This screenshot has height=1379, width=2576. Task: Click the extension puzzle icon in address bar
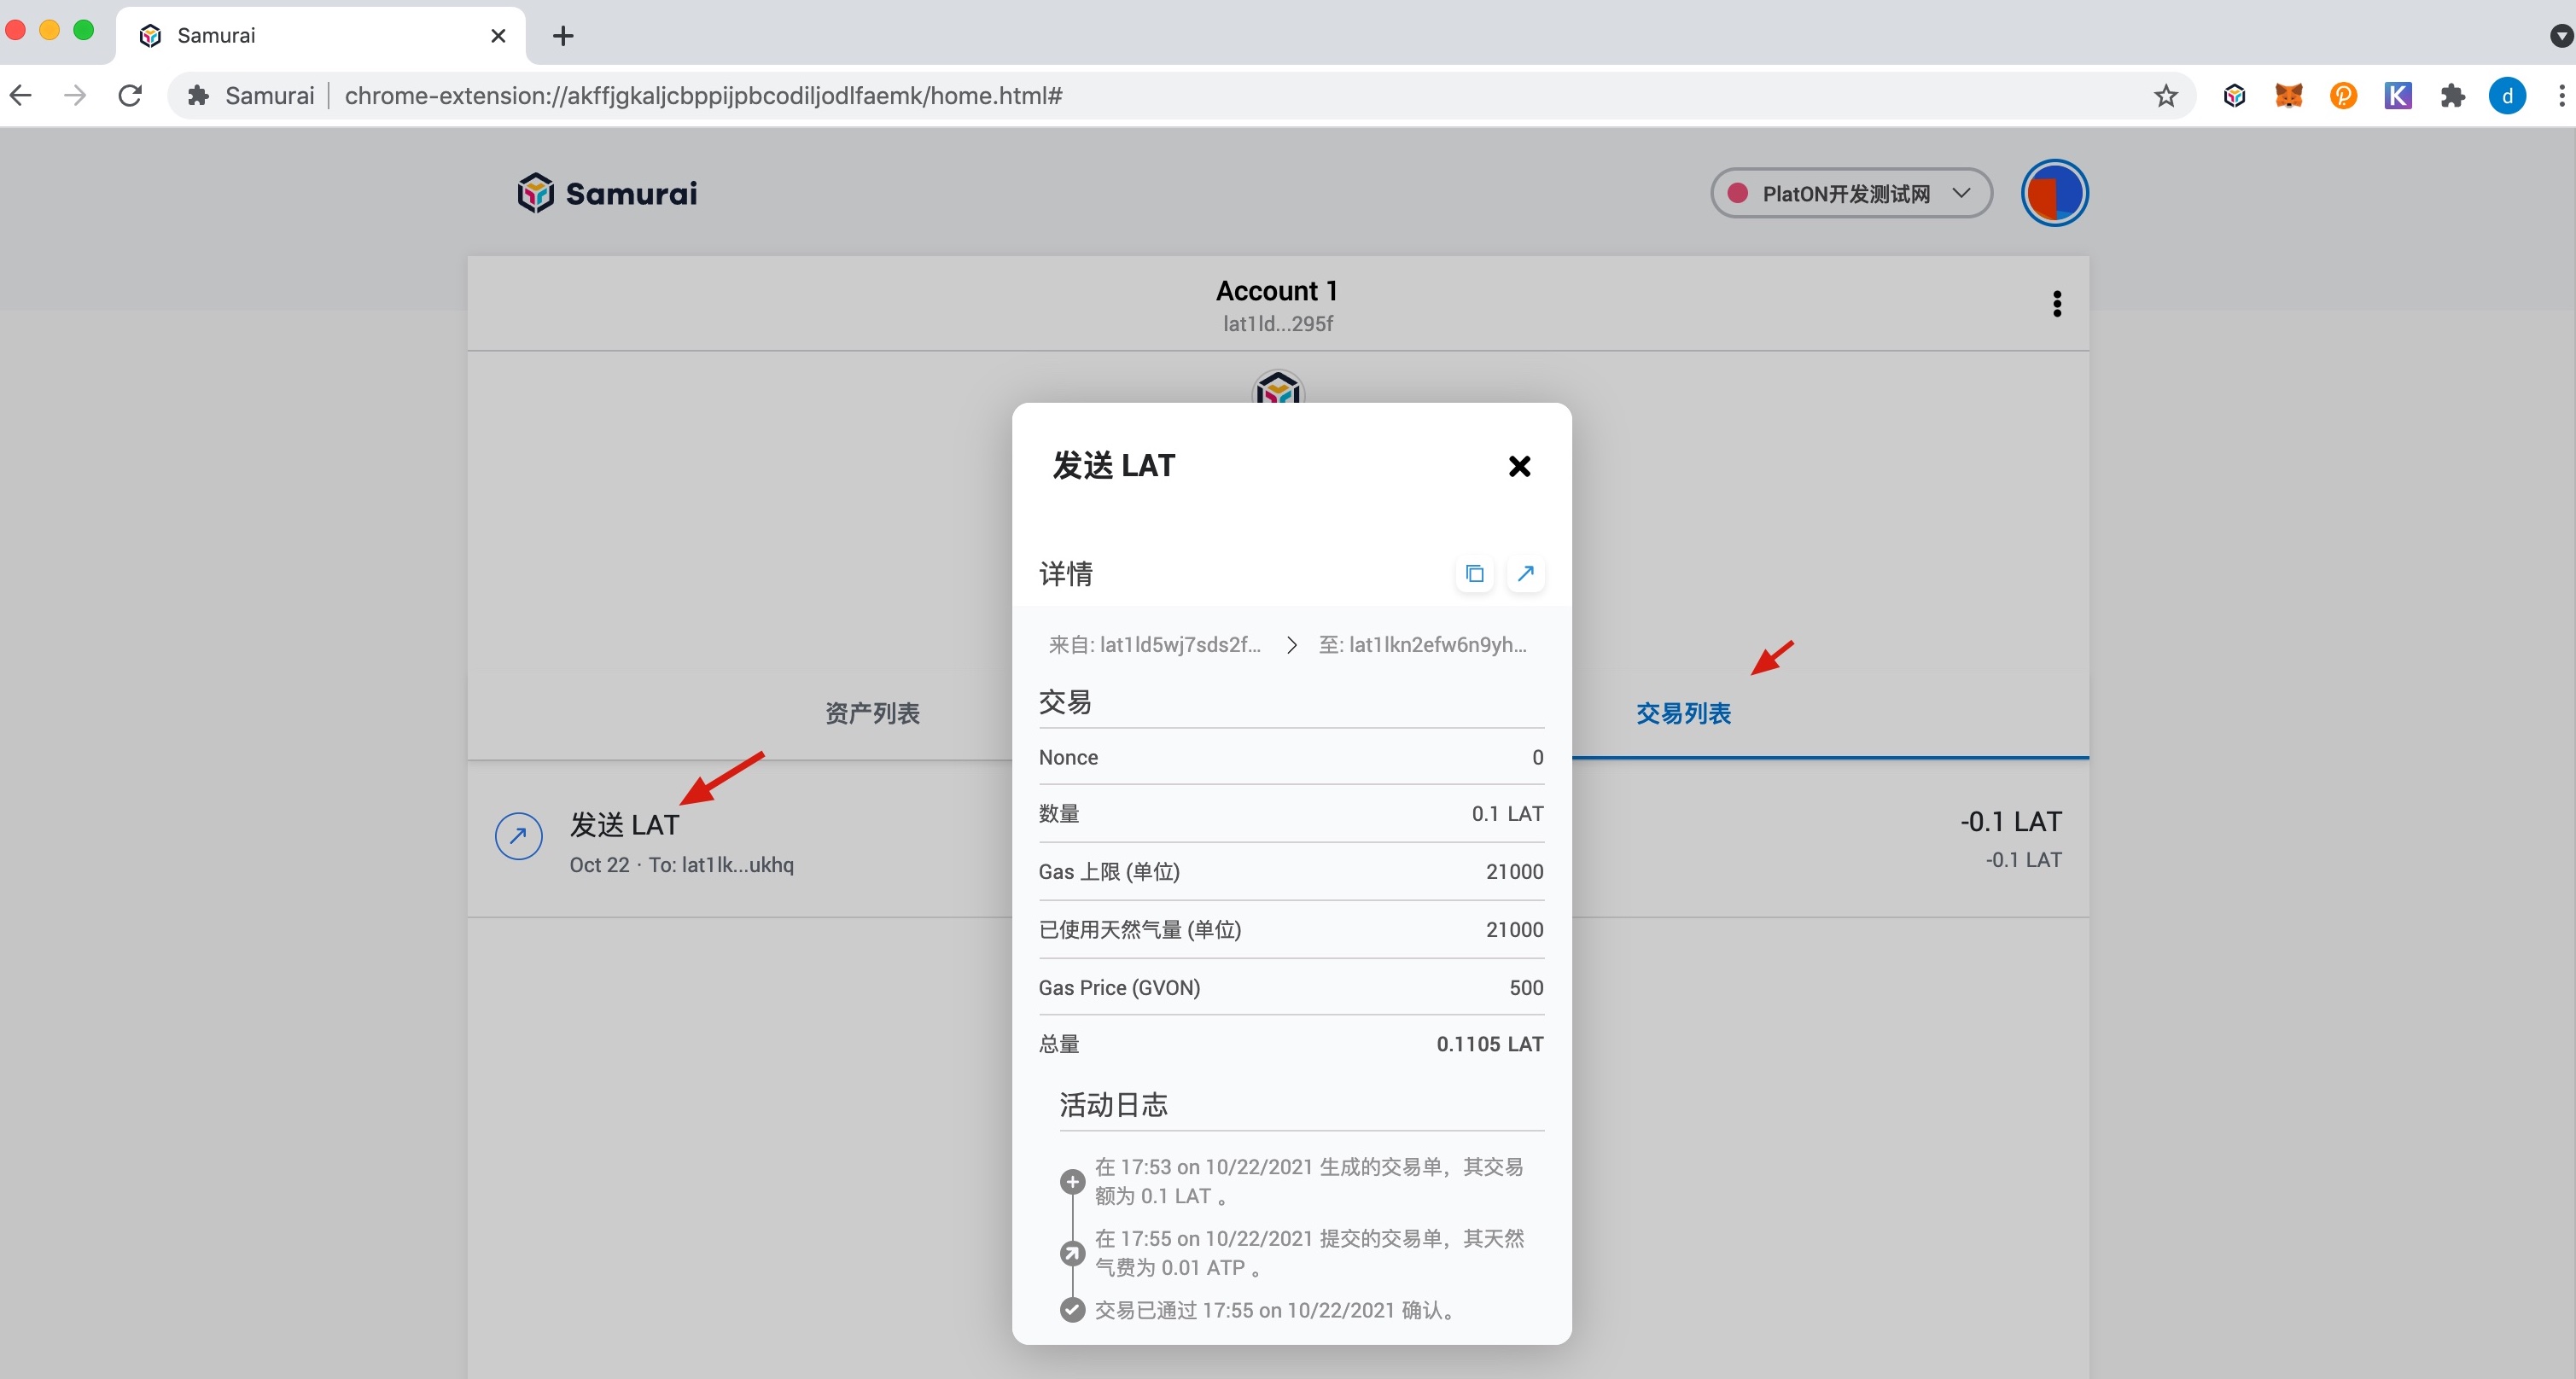tap(198, 95)
